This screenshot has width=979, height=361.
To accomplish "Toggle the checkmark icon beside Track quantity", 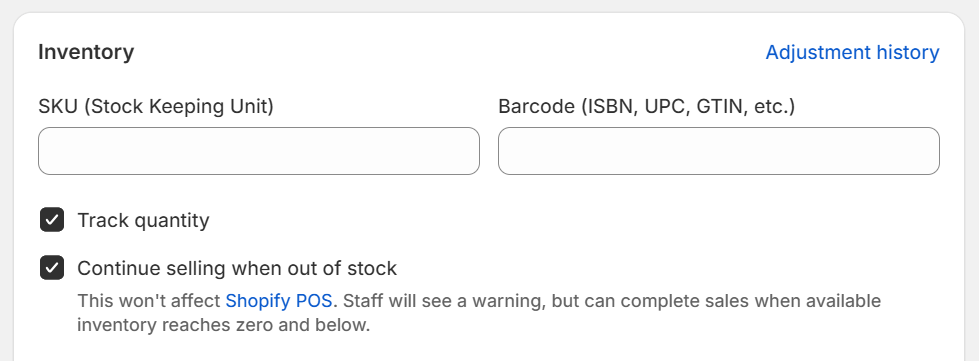I will (x=52, y=220).
